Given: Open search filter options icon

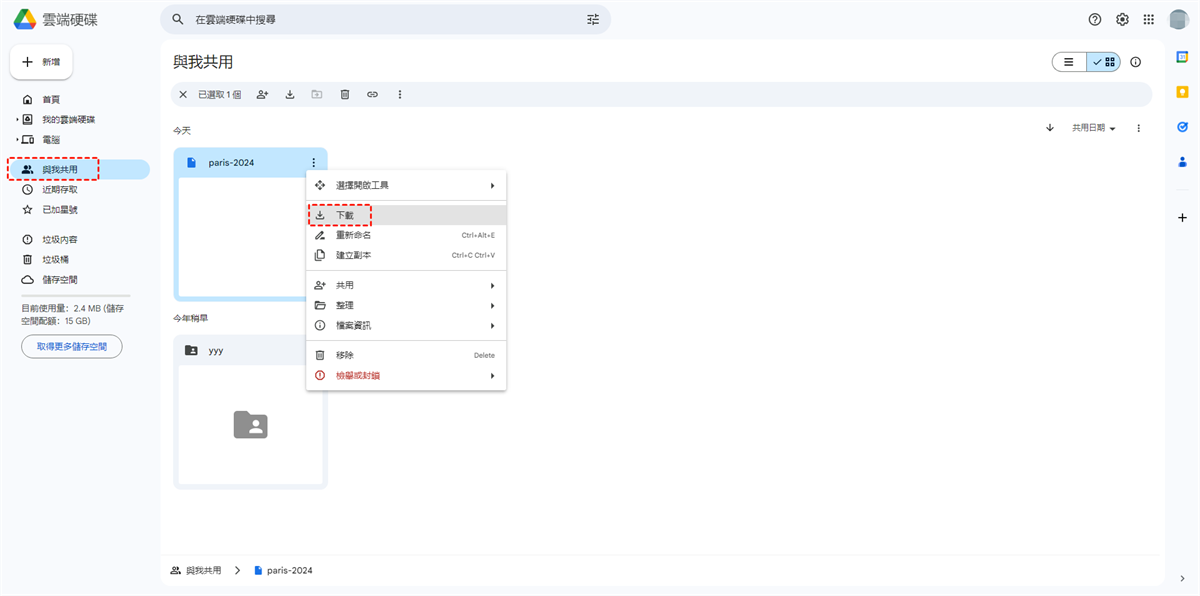Looking at the screenshot, I should (593, 19).
